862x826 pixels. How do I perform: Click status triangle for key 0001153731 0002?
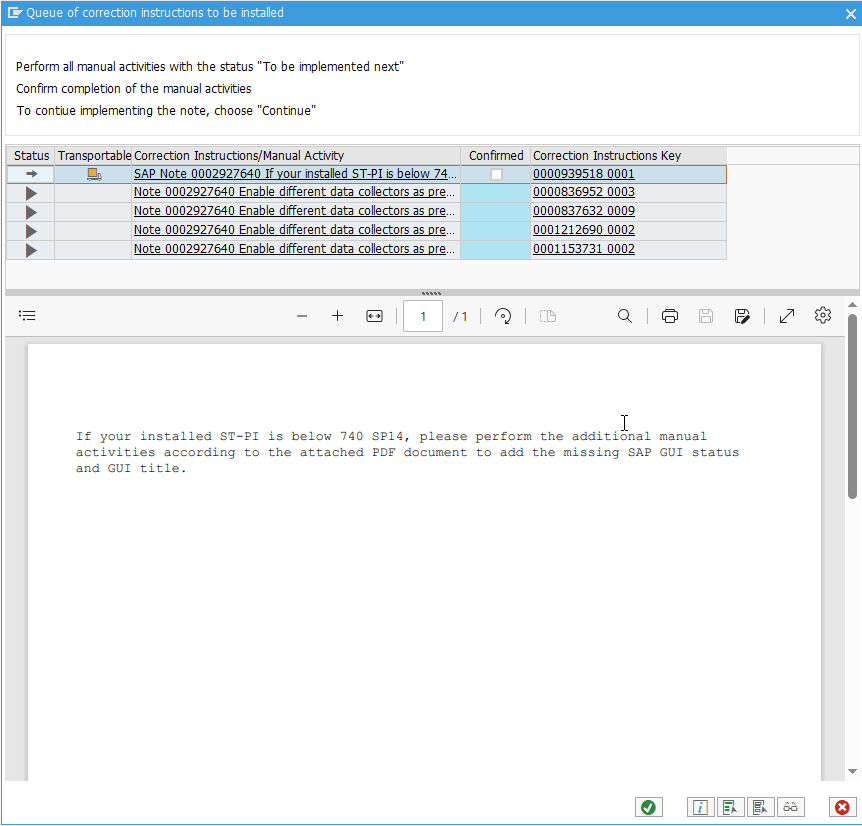point(31,250)
